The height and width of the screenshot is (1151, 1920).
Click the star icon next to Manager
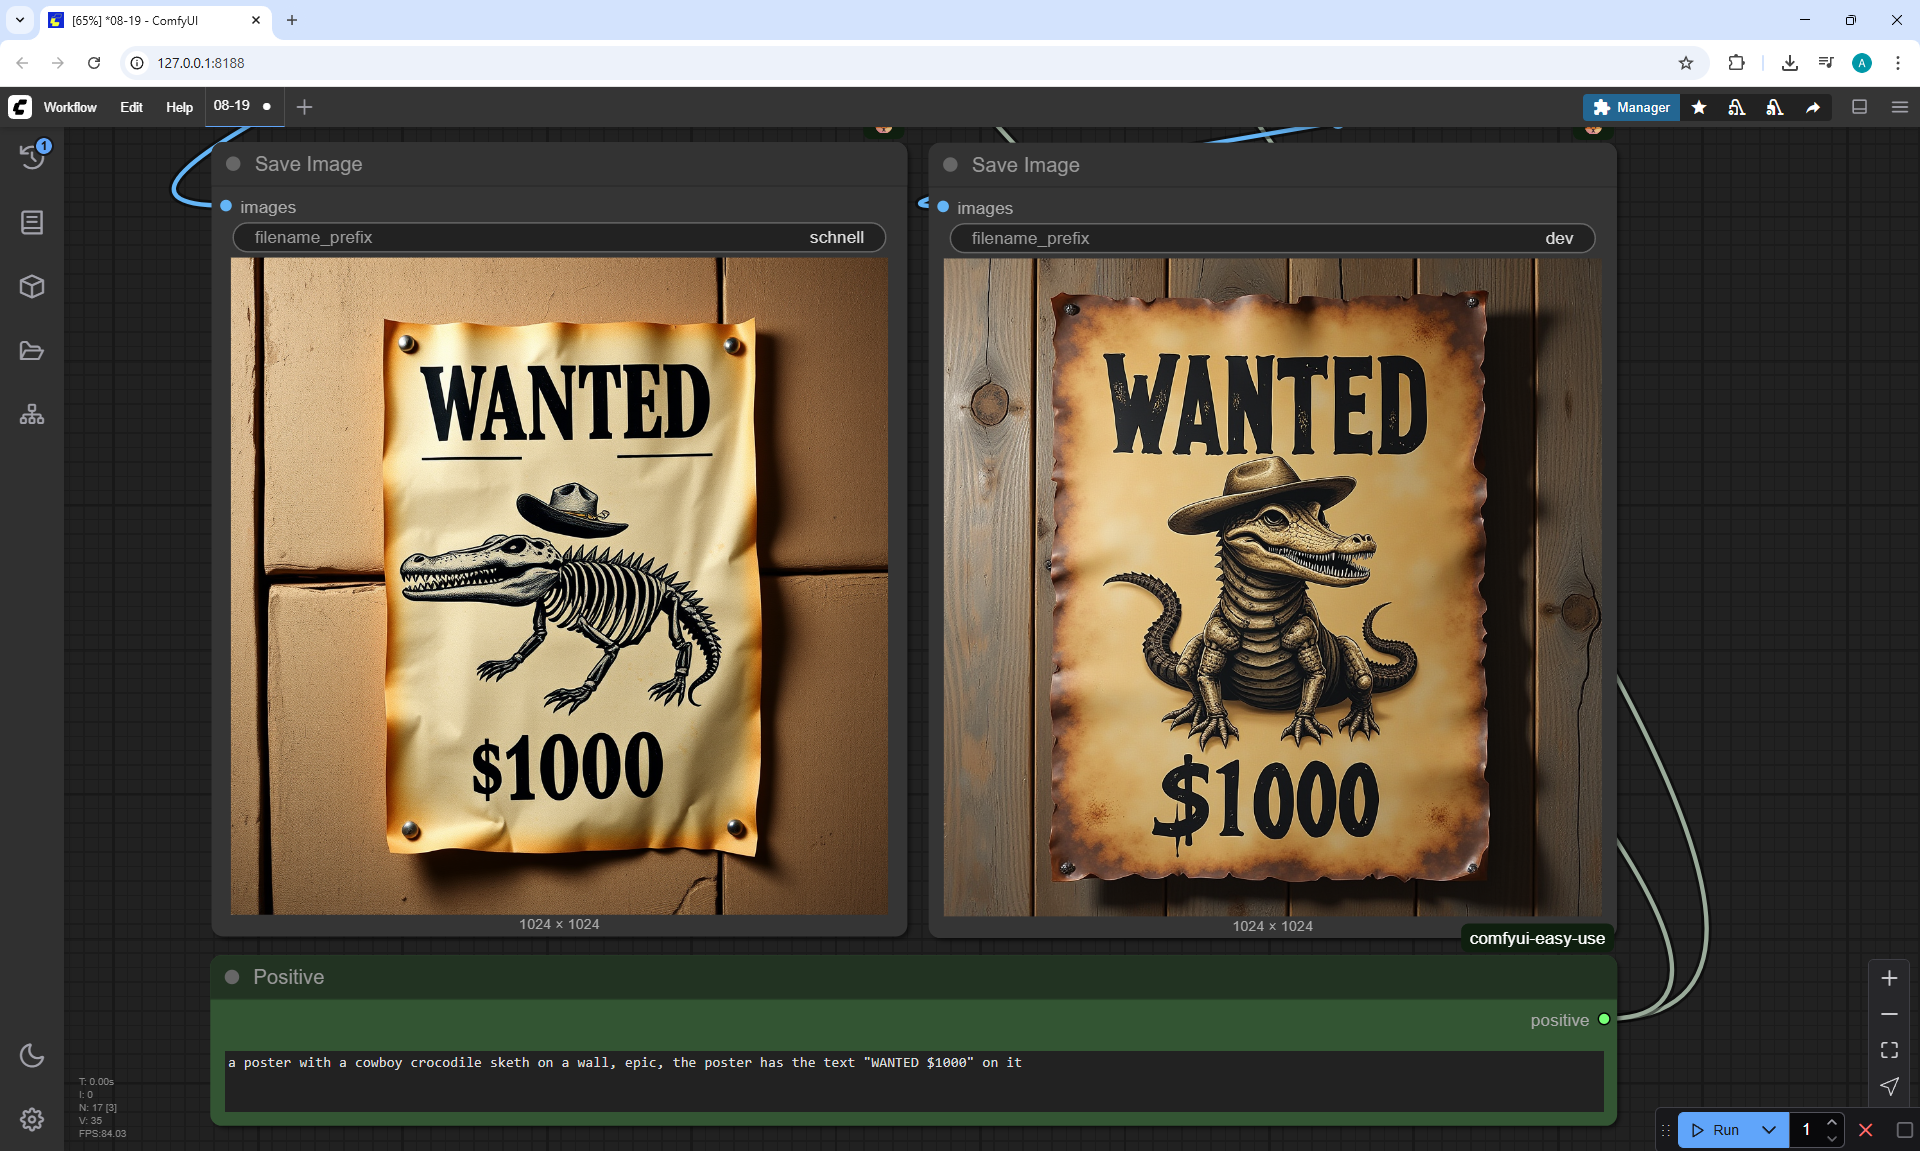(1699, 107)
